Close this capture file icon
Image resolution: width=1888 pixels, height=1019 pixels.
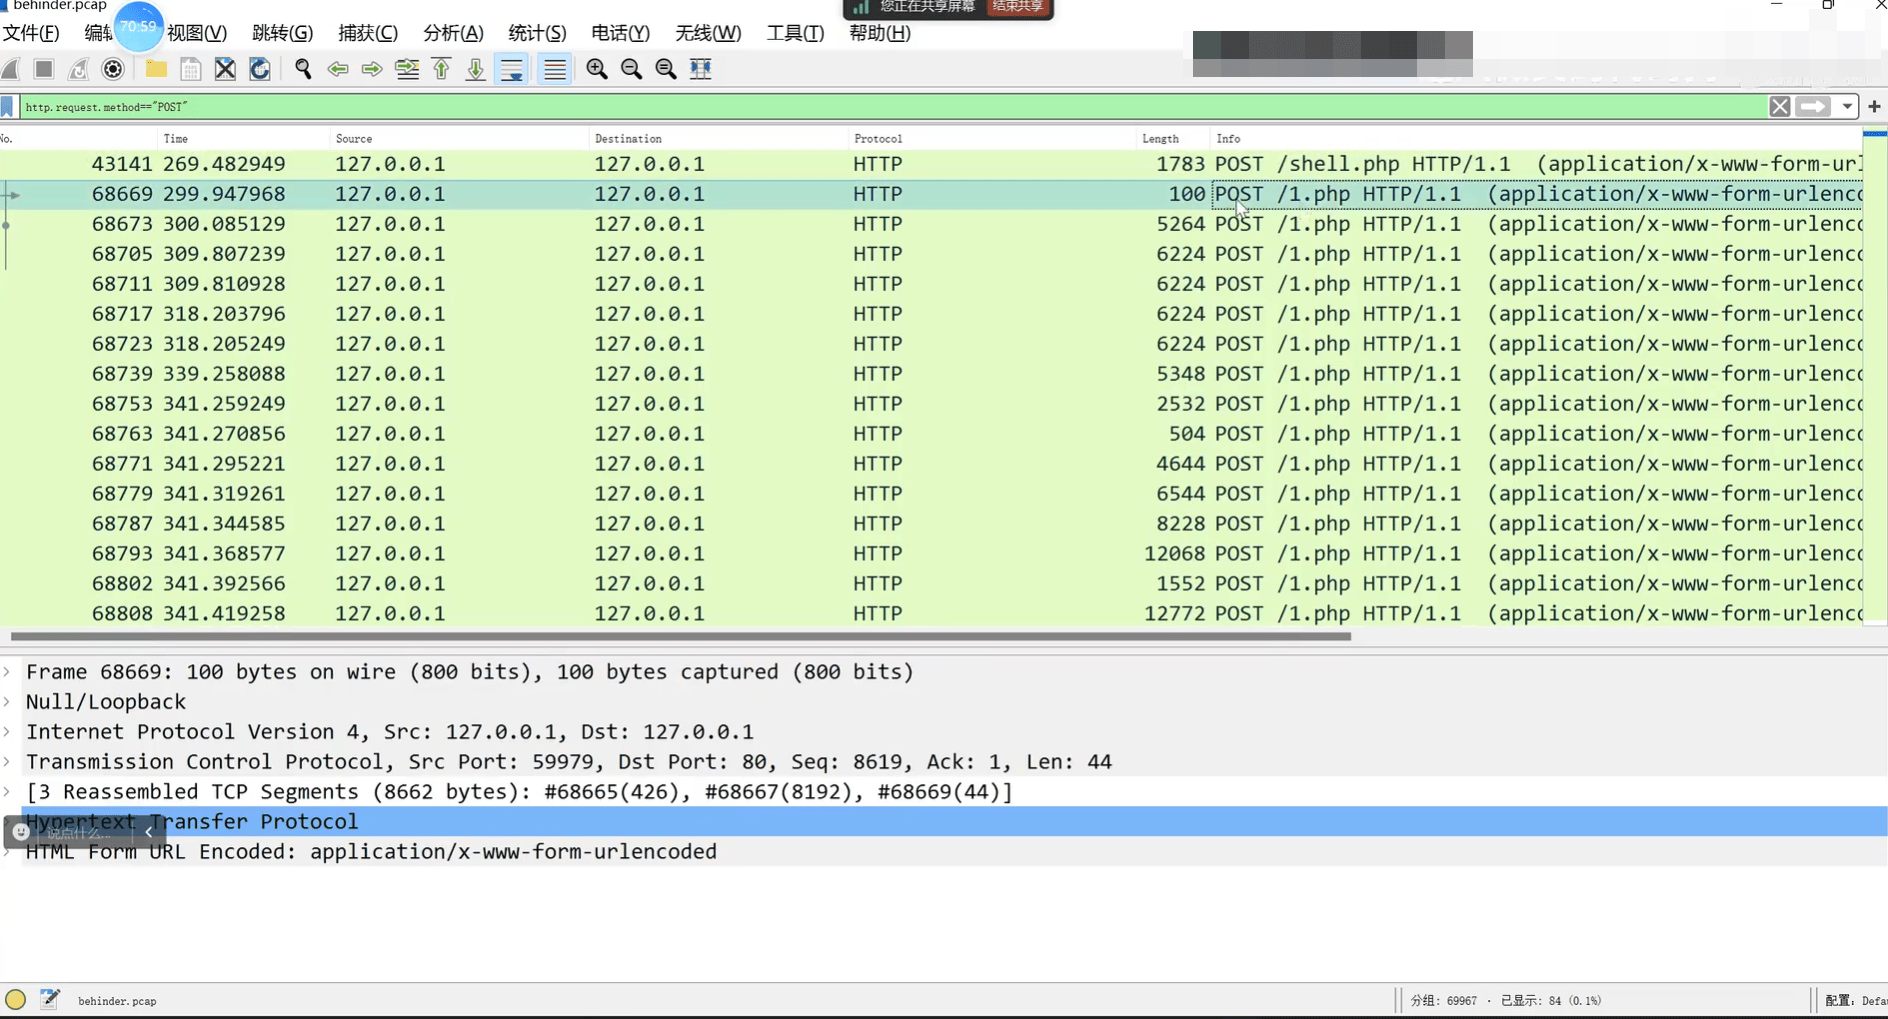click(x=225, y=69)
